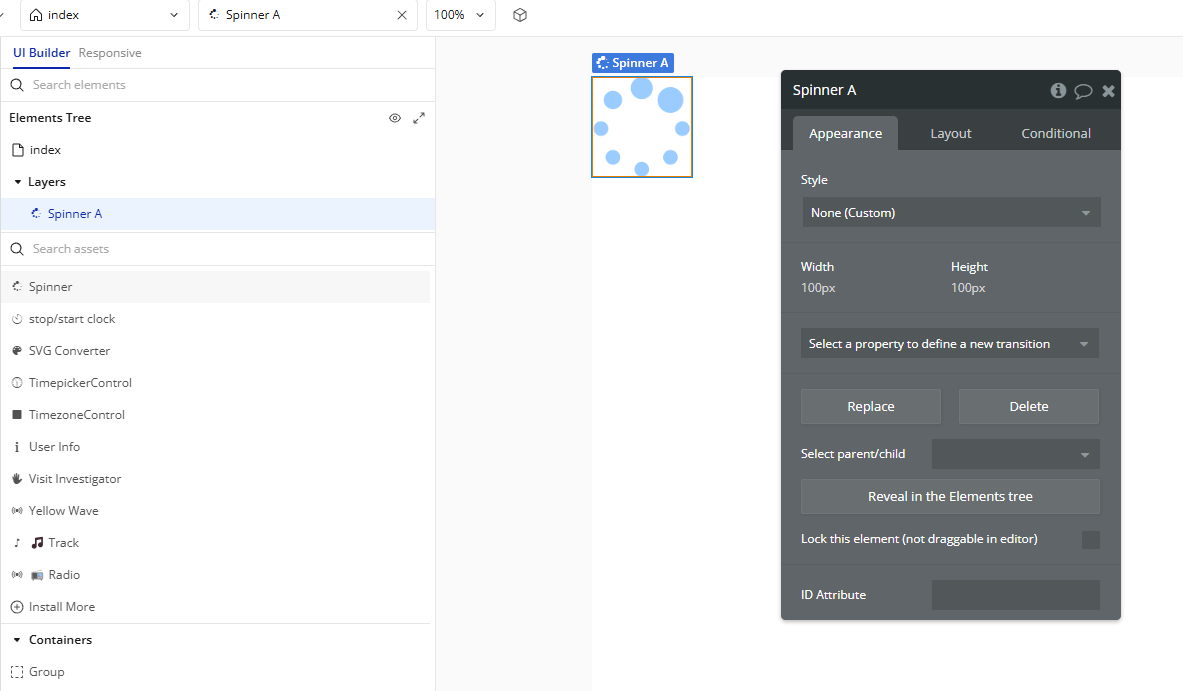The width and height of the screenshot is (1183, 691).
Task: Click the stop/start clock icon
Action: coord(17,319)
